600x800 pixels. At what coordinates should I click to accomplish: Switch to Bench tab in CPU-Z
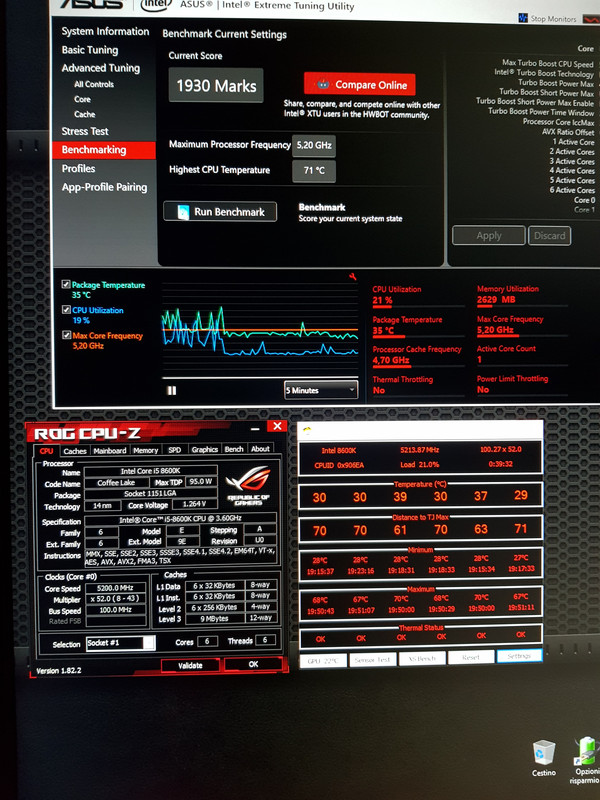(234, 449)
